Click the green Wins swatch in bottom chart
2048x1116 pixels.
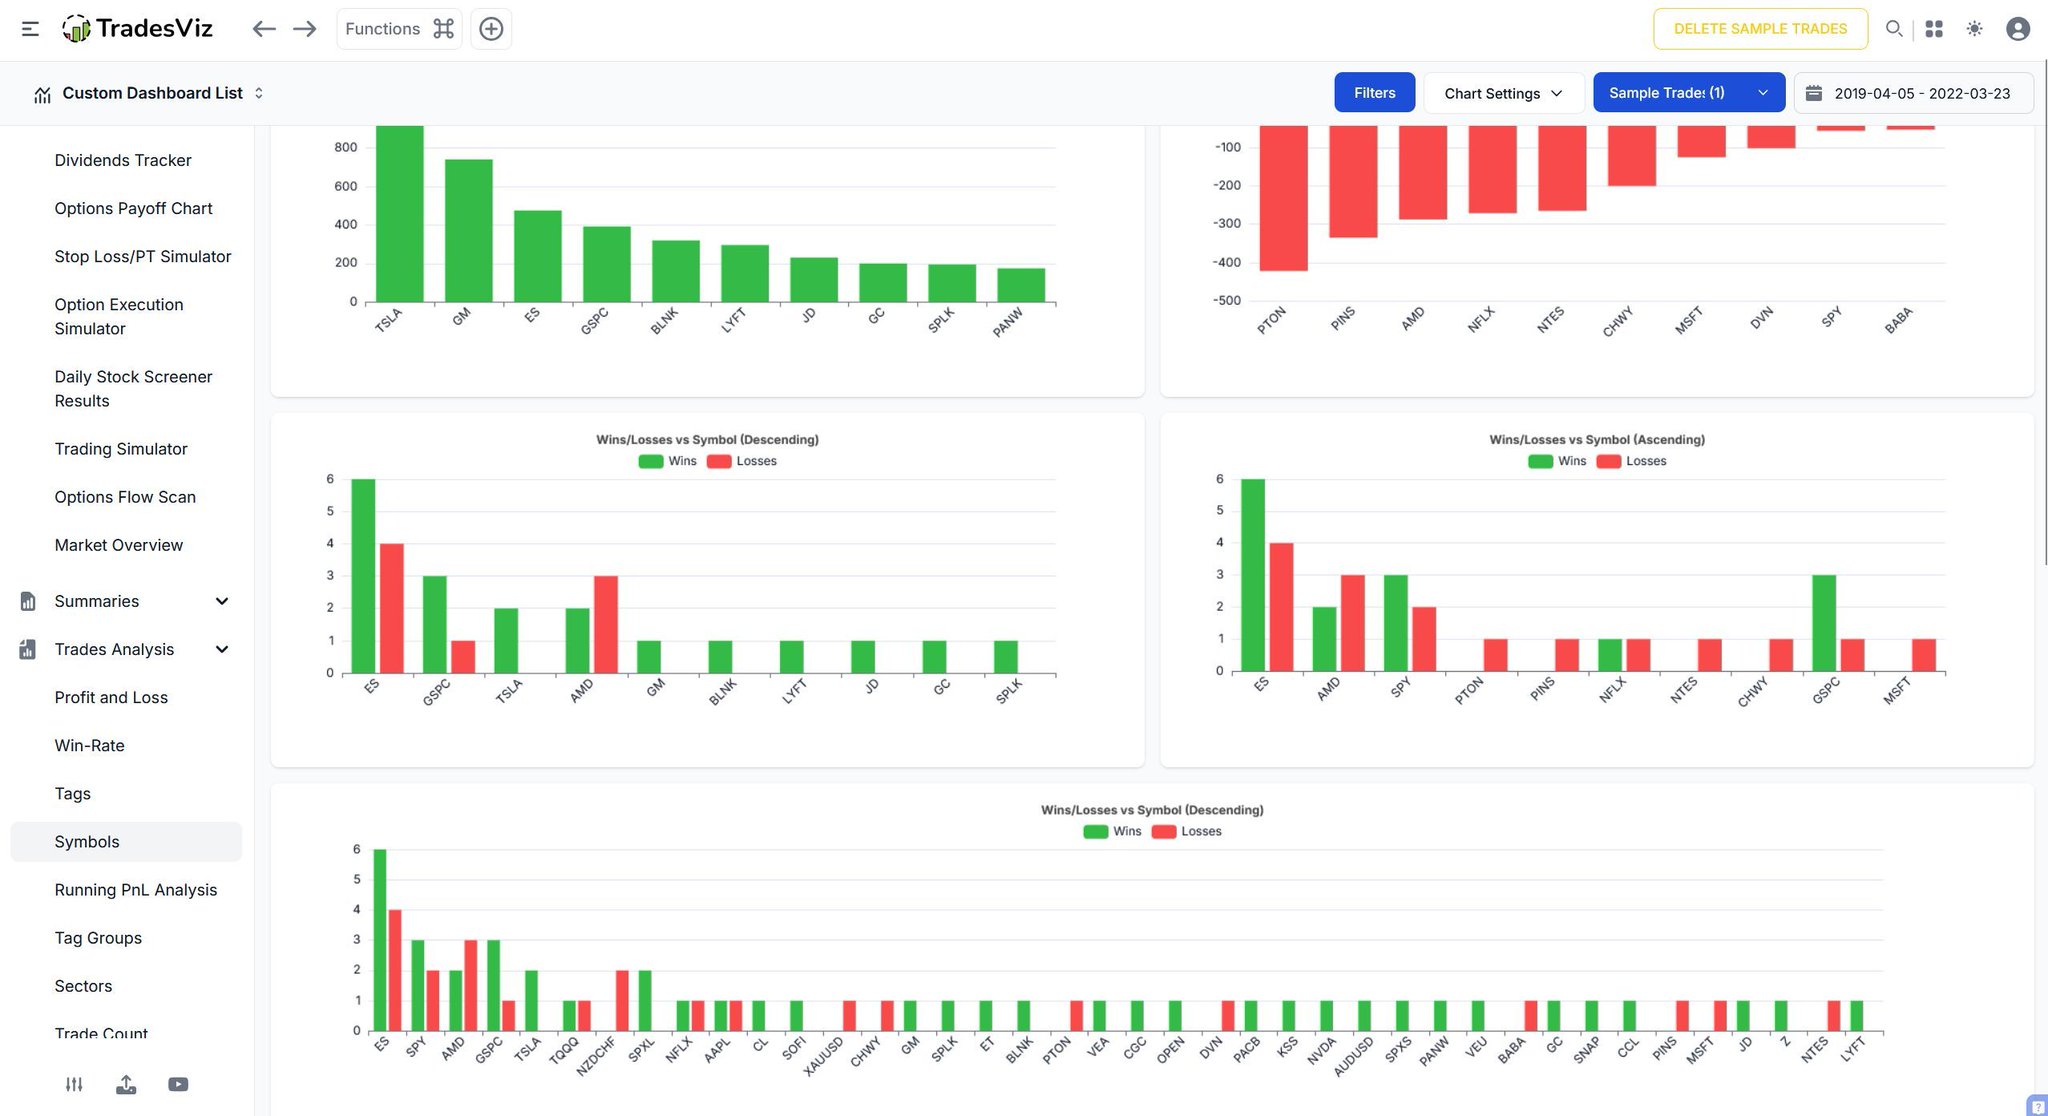[1095, 831]
